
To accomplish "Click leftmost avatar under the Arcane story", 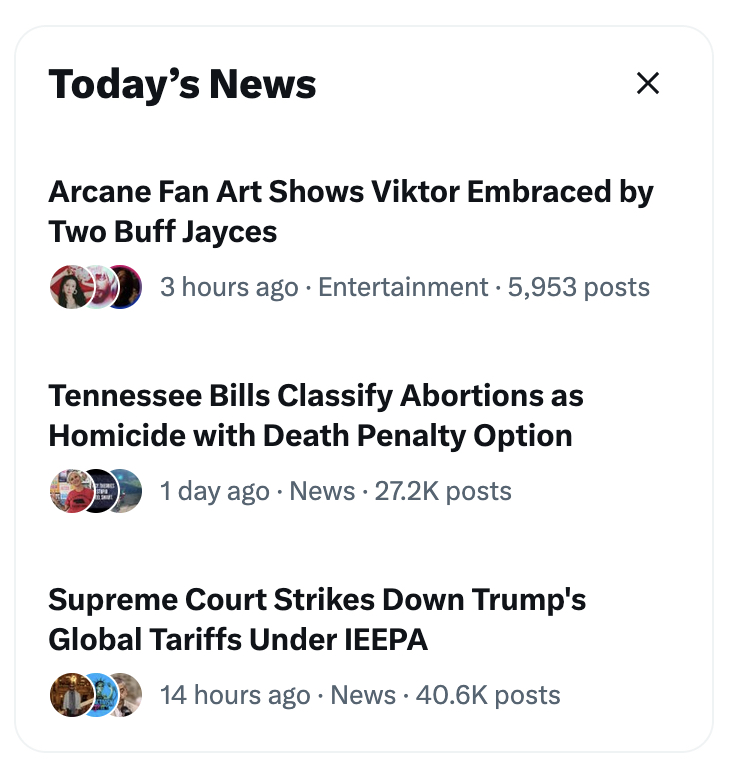I will point(67,288).
